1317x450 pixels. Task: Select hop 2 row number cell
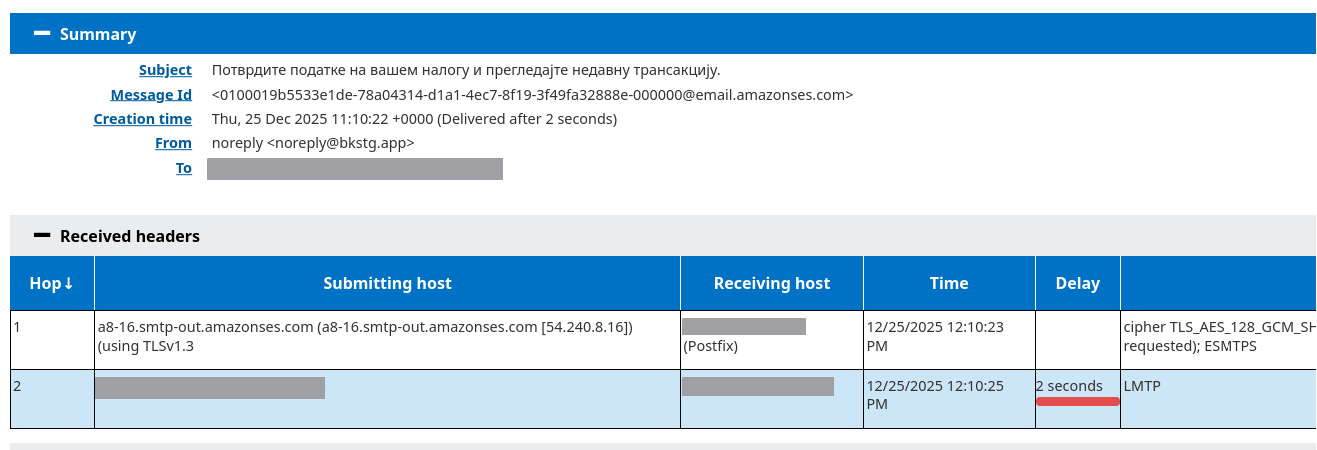[52, 399]
